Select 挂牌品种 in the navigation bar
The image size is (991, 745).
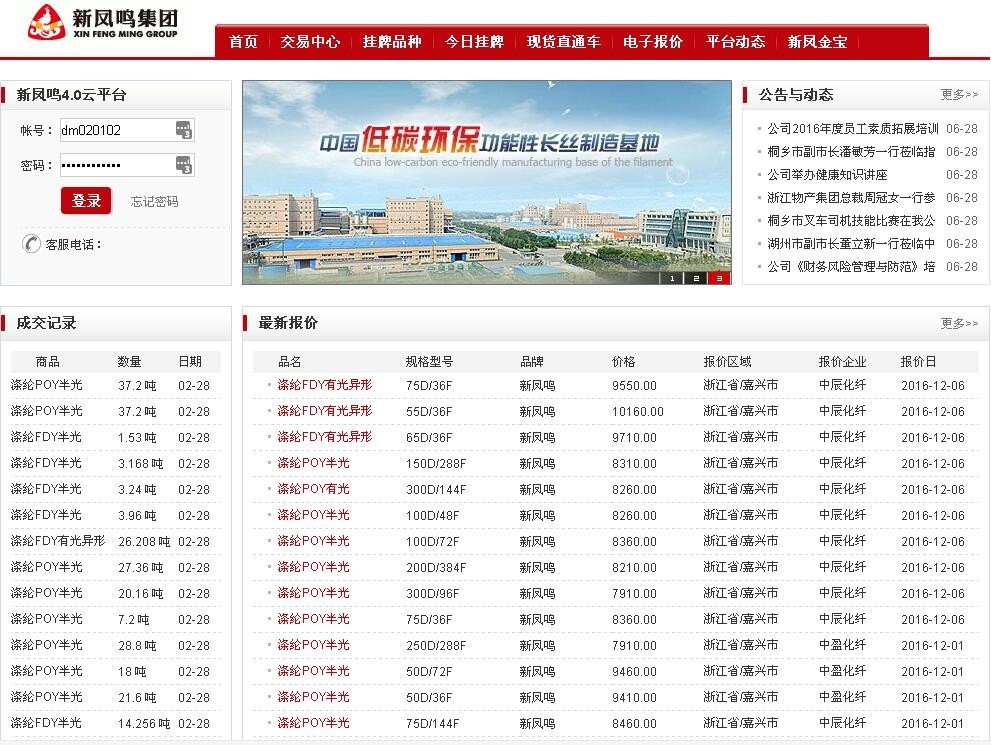392,42
